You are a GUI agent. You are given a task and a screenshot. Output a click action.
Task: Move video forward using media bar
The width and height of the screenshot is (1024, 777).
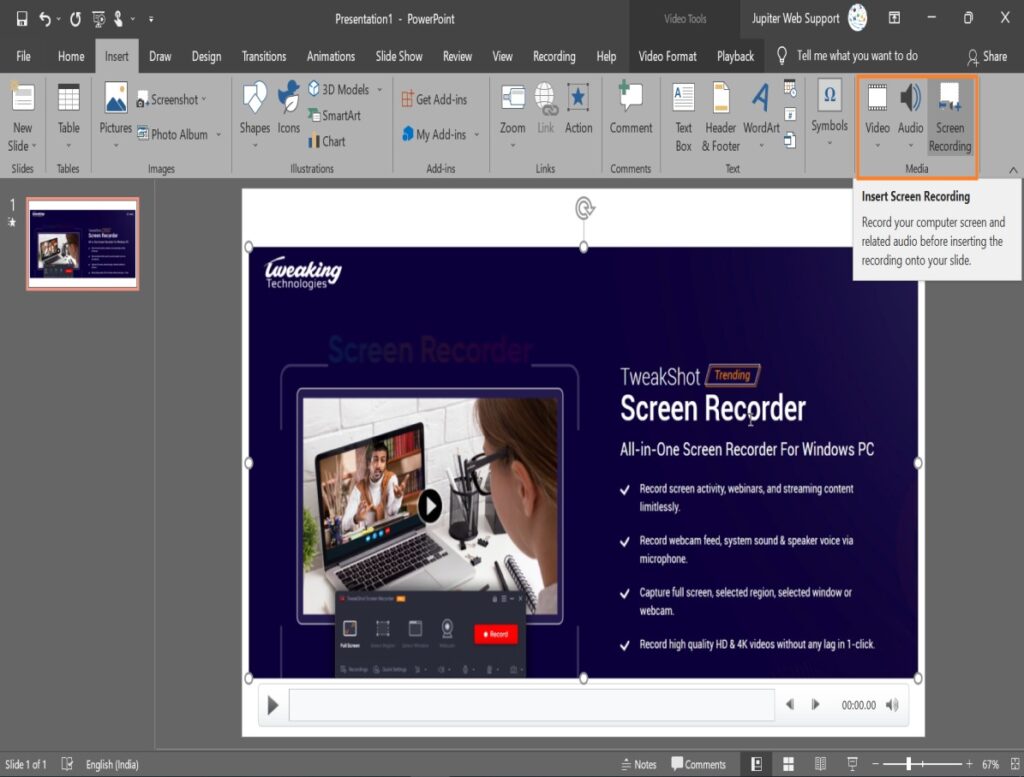point(815,705)
